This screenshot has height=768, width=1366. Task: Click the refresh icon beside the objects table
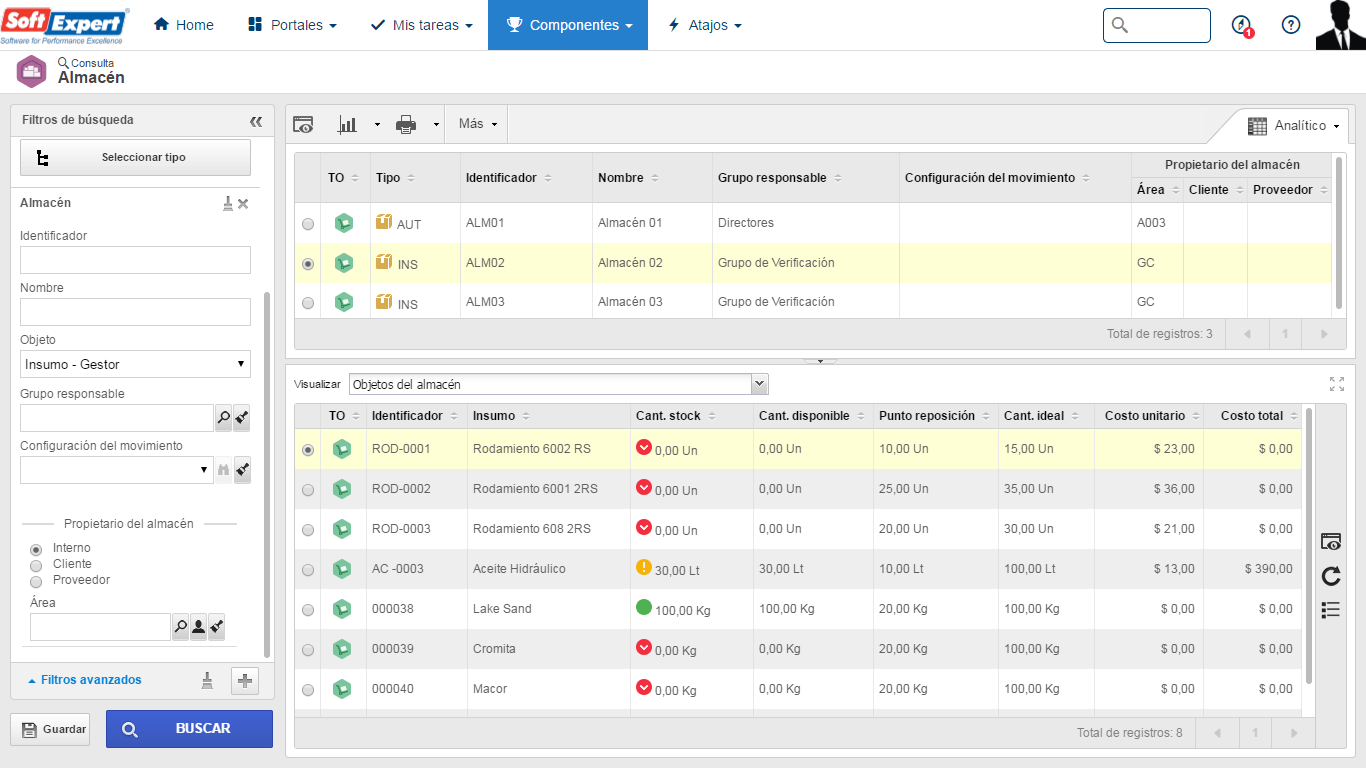[1330, 576]
